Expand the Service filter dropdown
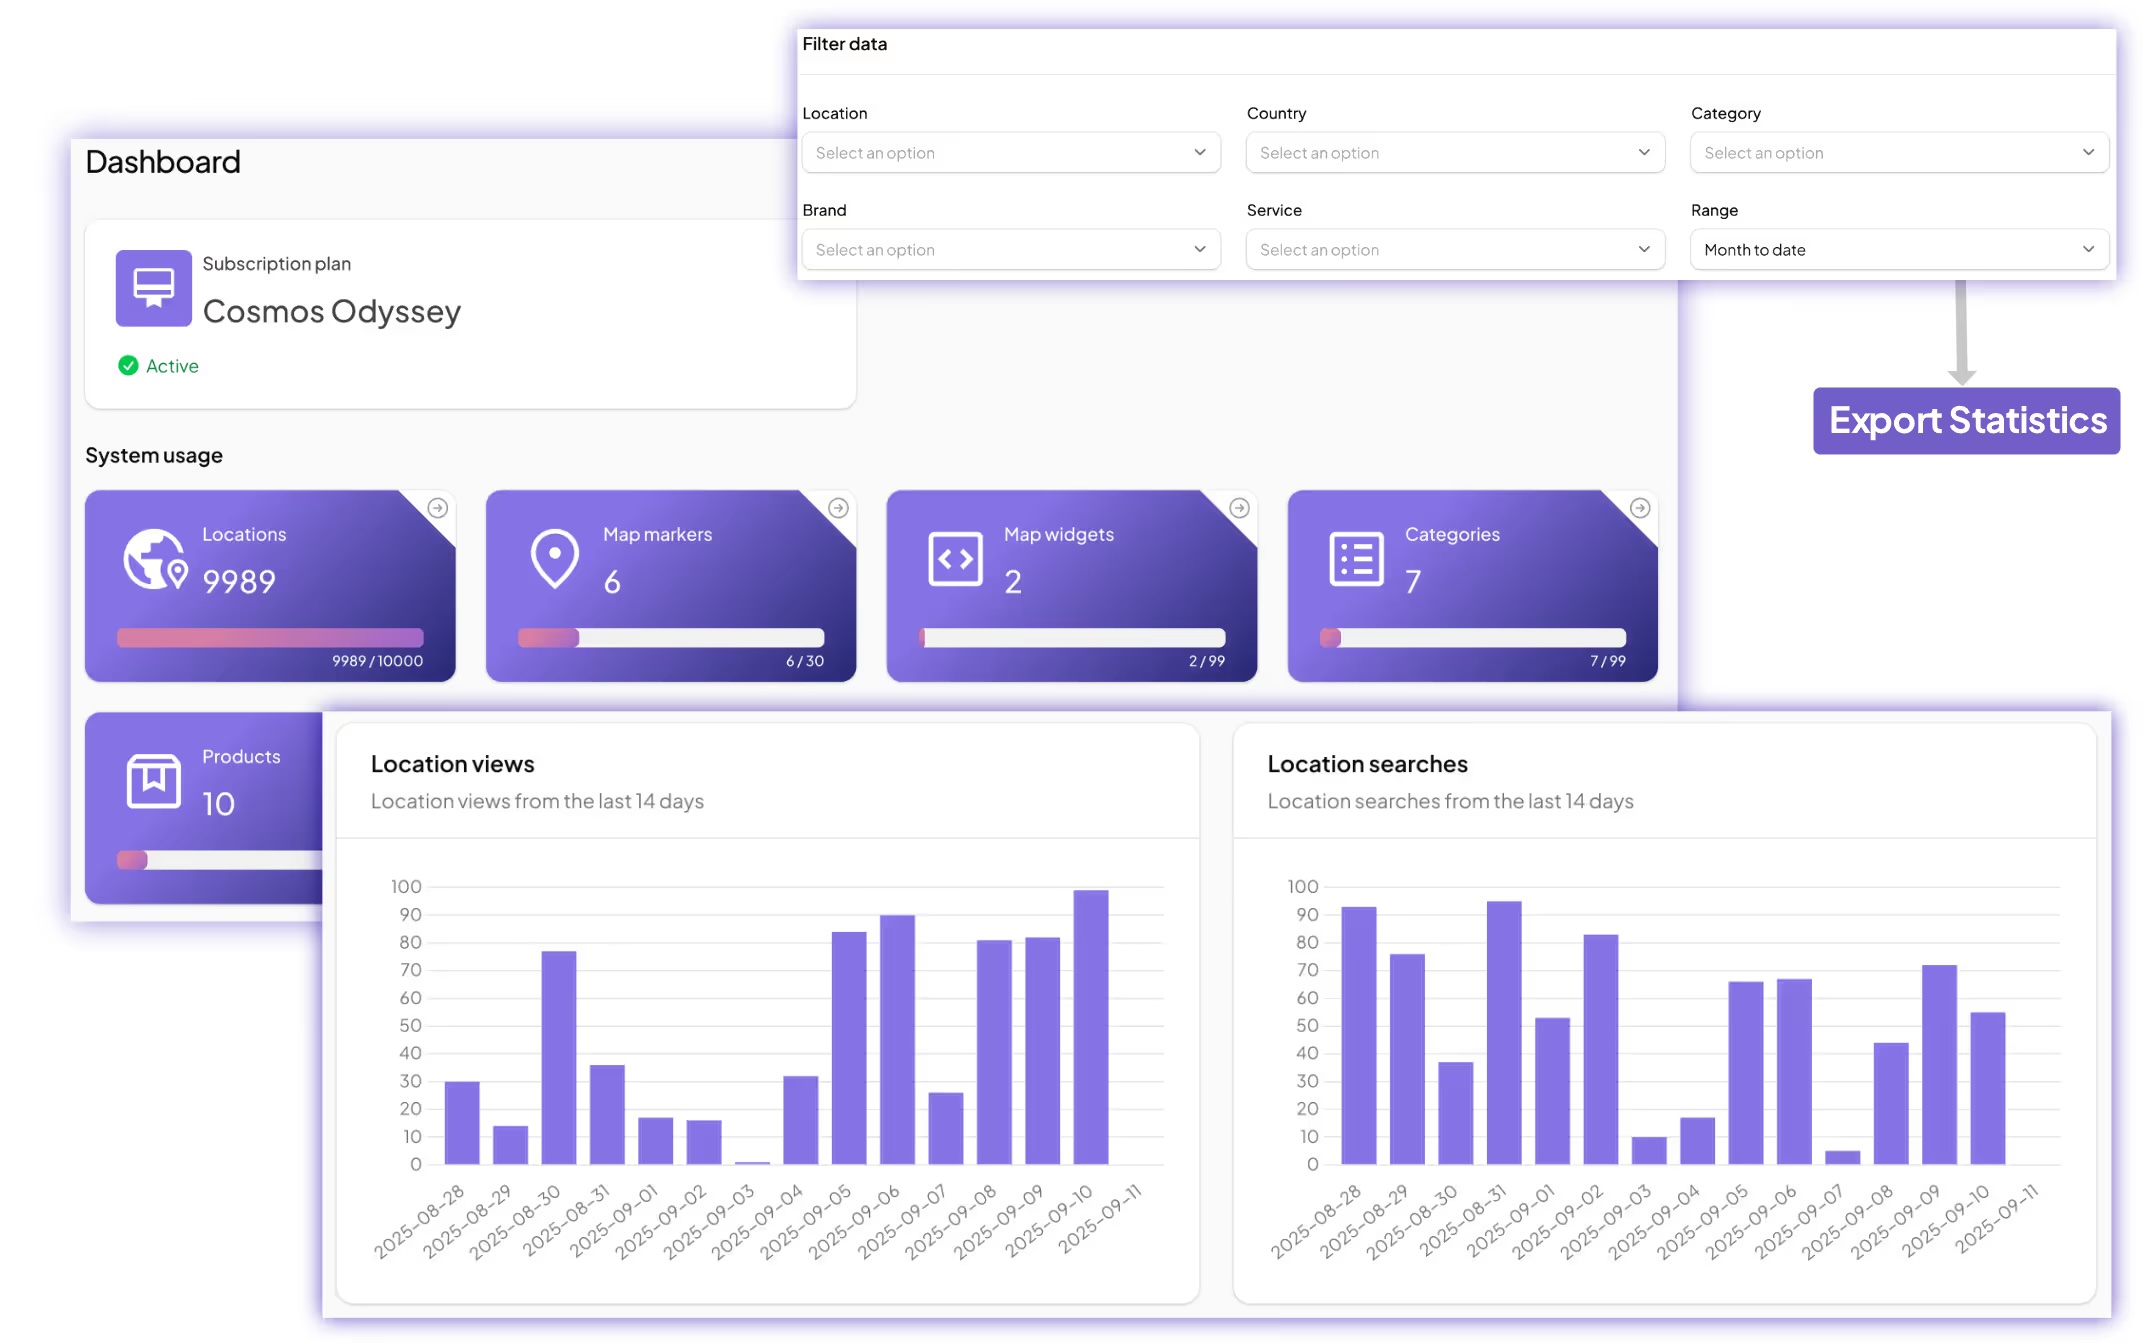The image size is (2143, 1343). (1454, 250)
